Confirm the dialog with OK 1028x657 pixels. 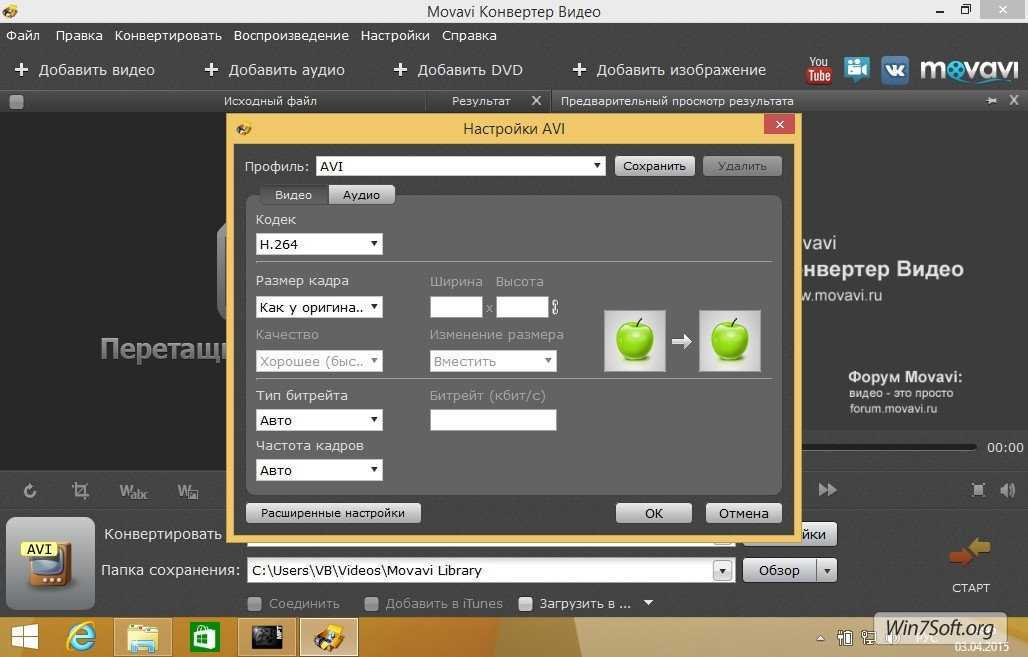pyautogui.click(x=654, y=513)
